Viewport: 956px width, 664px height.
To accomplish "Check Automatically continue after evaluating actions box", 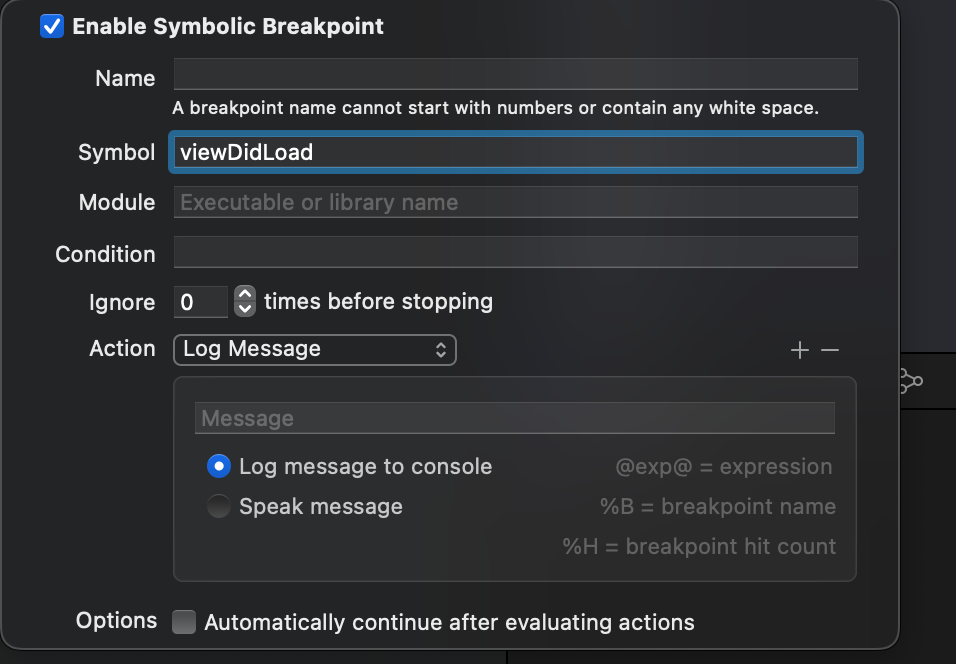I will (184, 622).
